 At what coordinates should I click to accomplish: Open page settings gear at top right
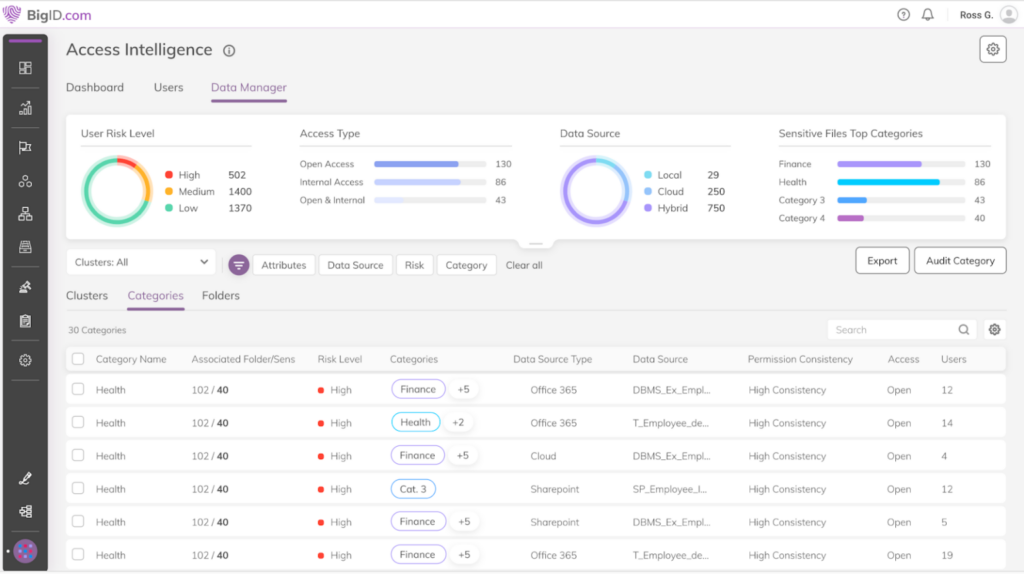click(992, 49)
